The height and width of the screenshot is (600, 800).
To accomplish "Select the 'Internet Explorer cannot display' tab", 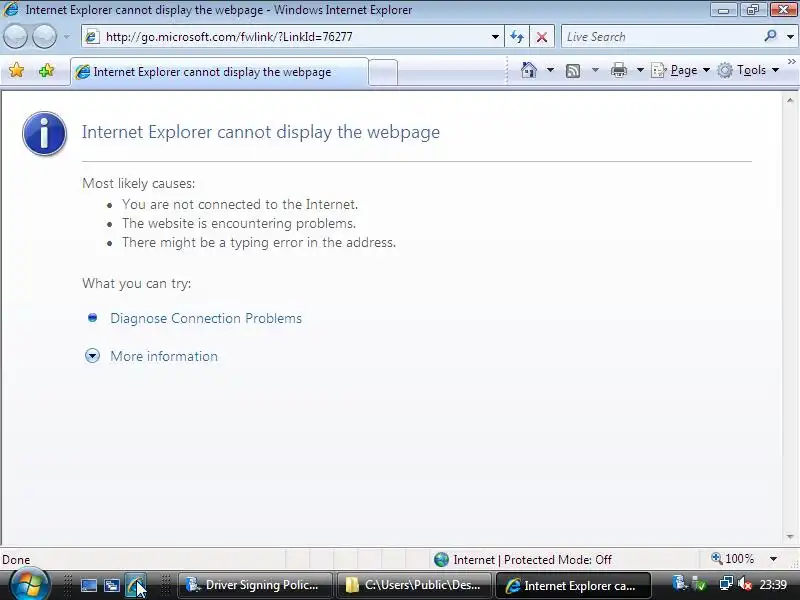I will (x=219, y=72).
